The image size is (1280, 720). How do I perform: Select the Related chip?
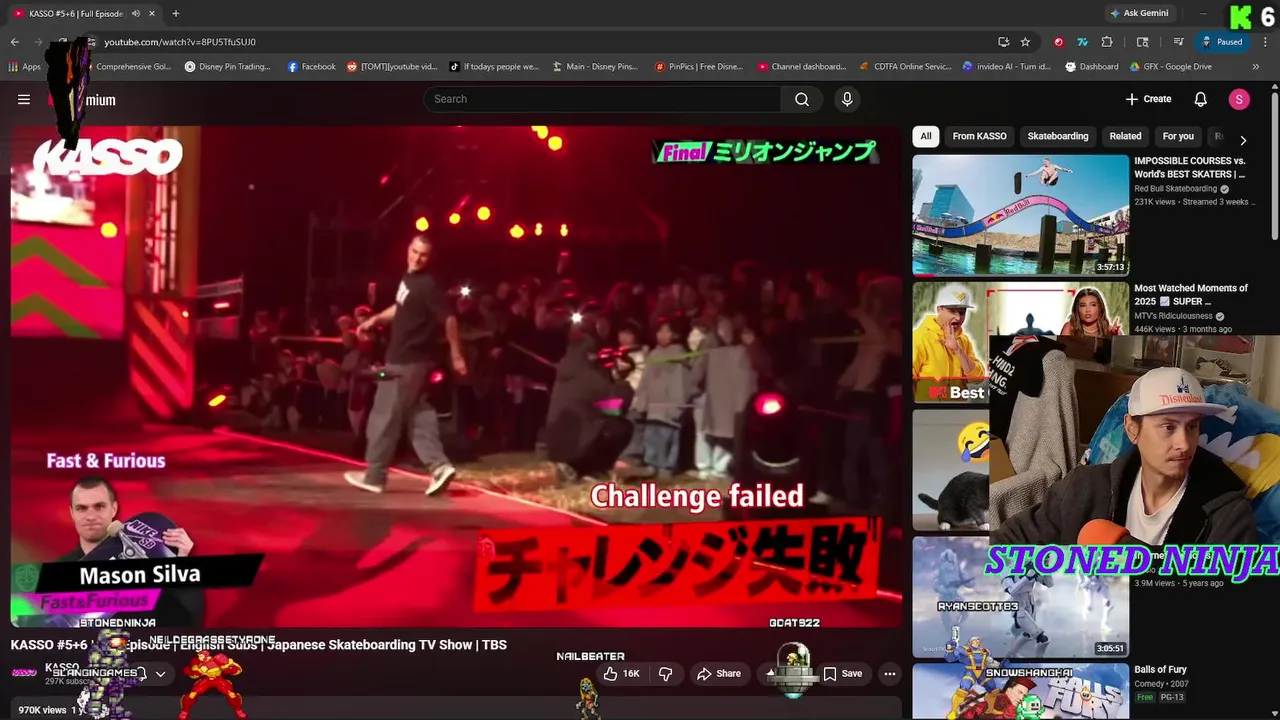(1125, 136)
